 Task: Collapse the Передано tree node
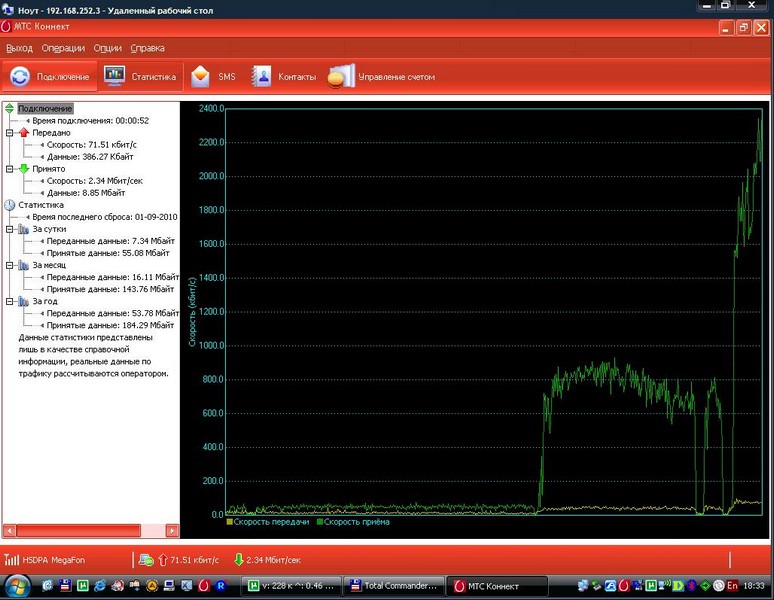(9, 132)
